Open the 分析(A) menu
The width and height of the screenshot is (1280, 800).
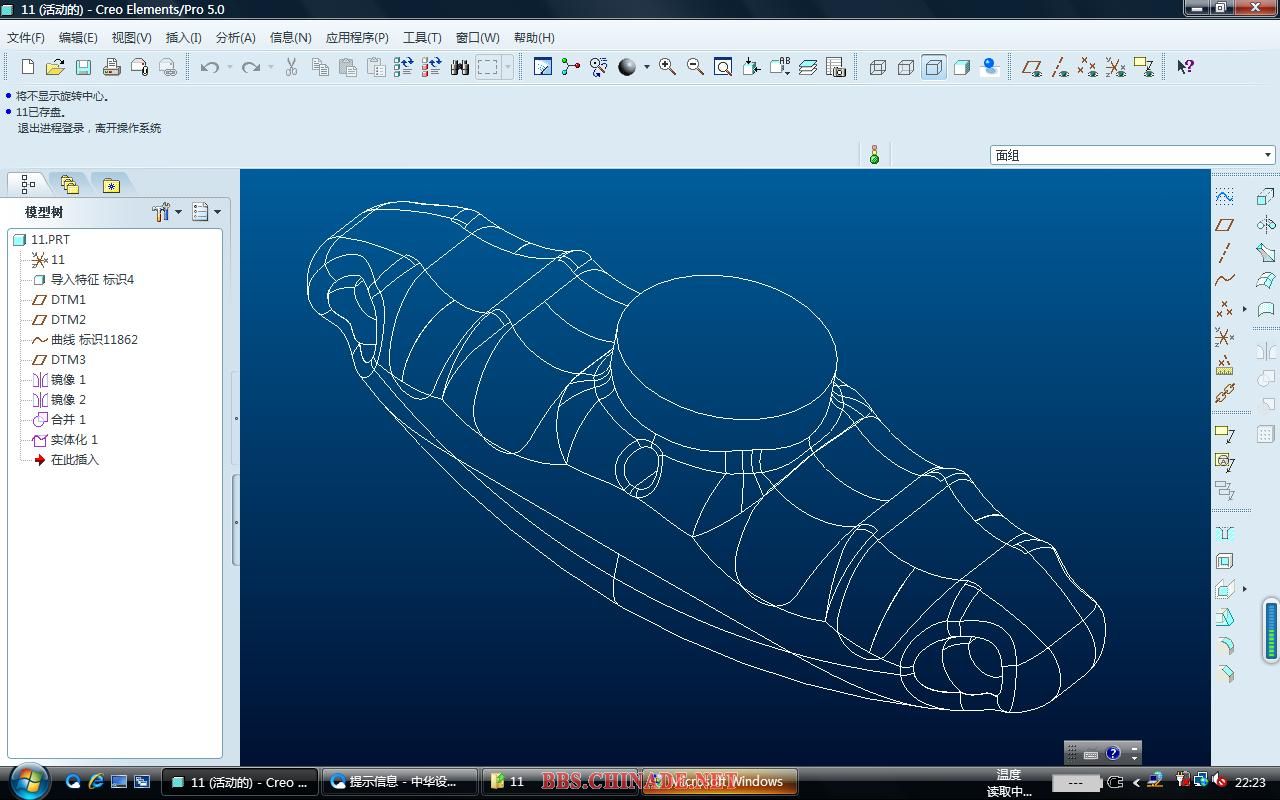(235, 37)
